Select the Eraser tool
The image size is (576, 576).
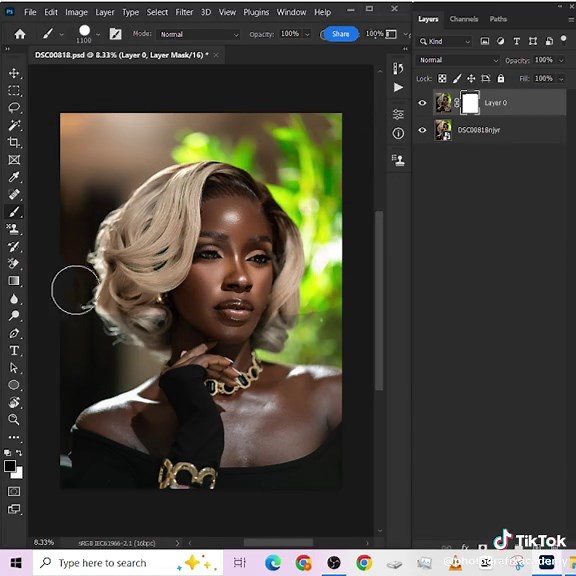(14, 263)
